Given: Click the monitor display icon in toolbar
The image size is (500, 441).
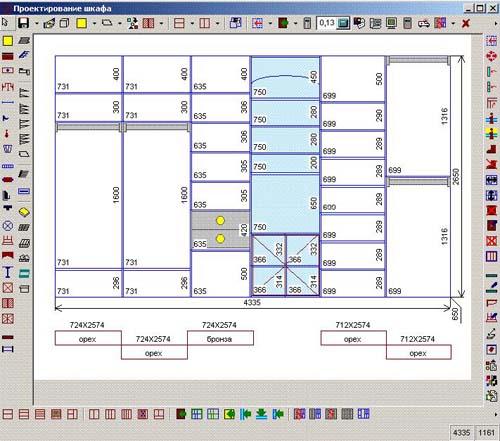Looking at the screenshot, I should point(391,23).
